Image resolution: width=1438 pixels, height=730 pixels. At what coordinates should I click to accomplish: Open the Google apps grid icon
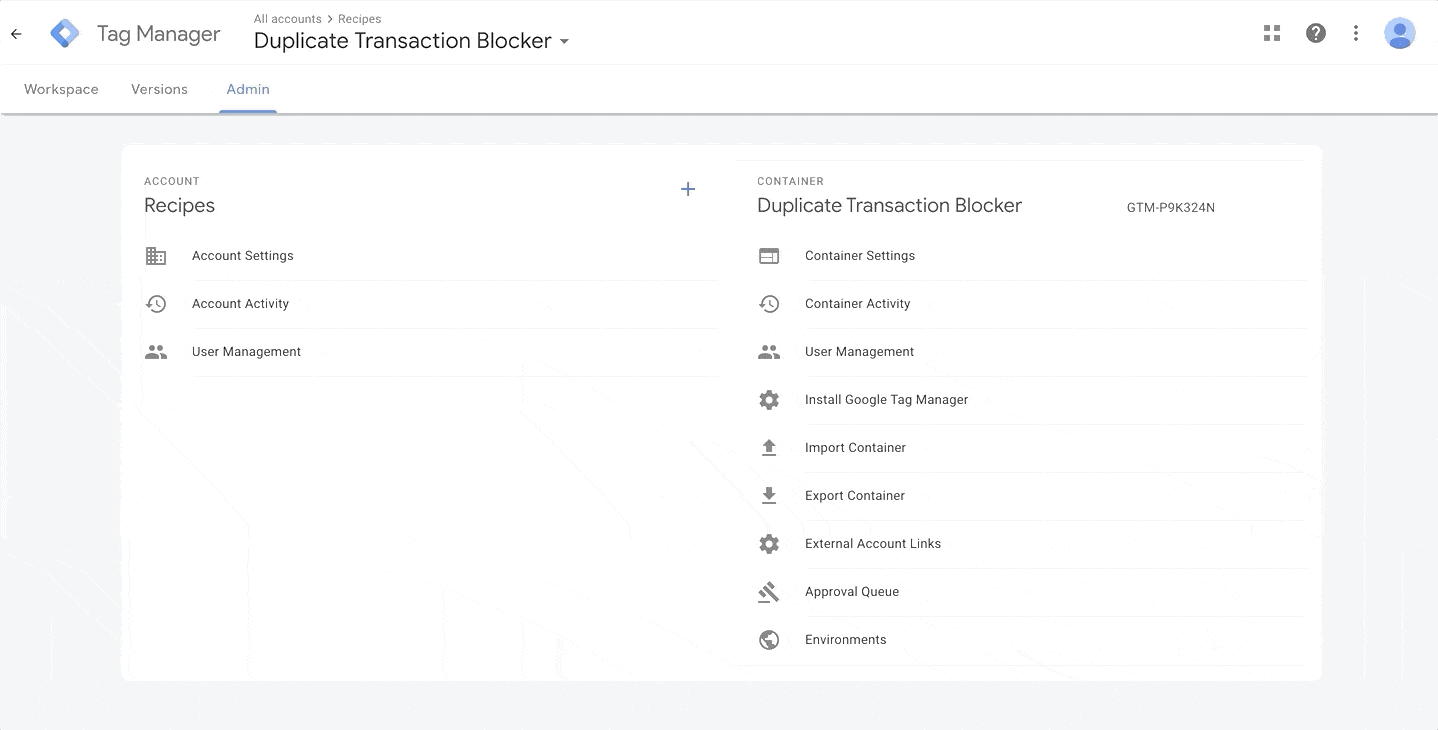pos(1272,33)
